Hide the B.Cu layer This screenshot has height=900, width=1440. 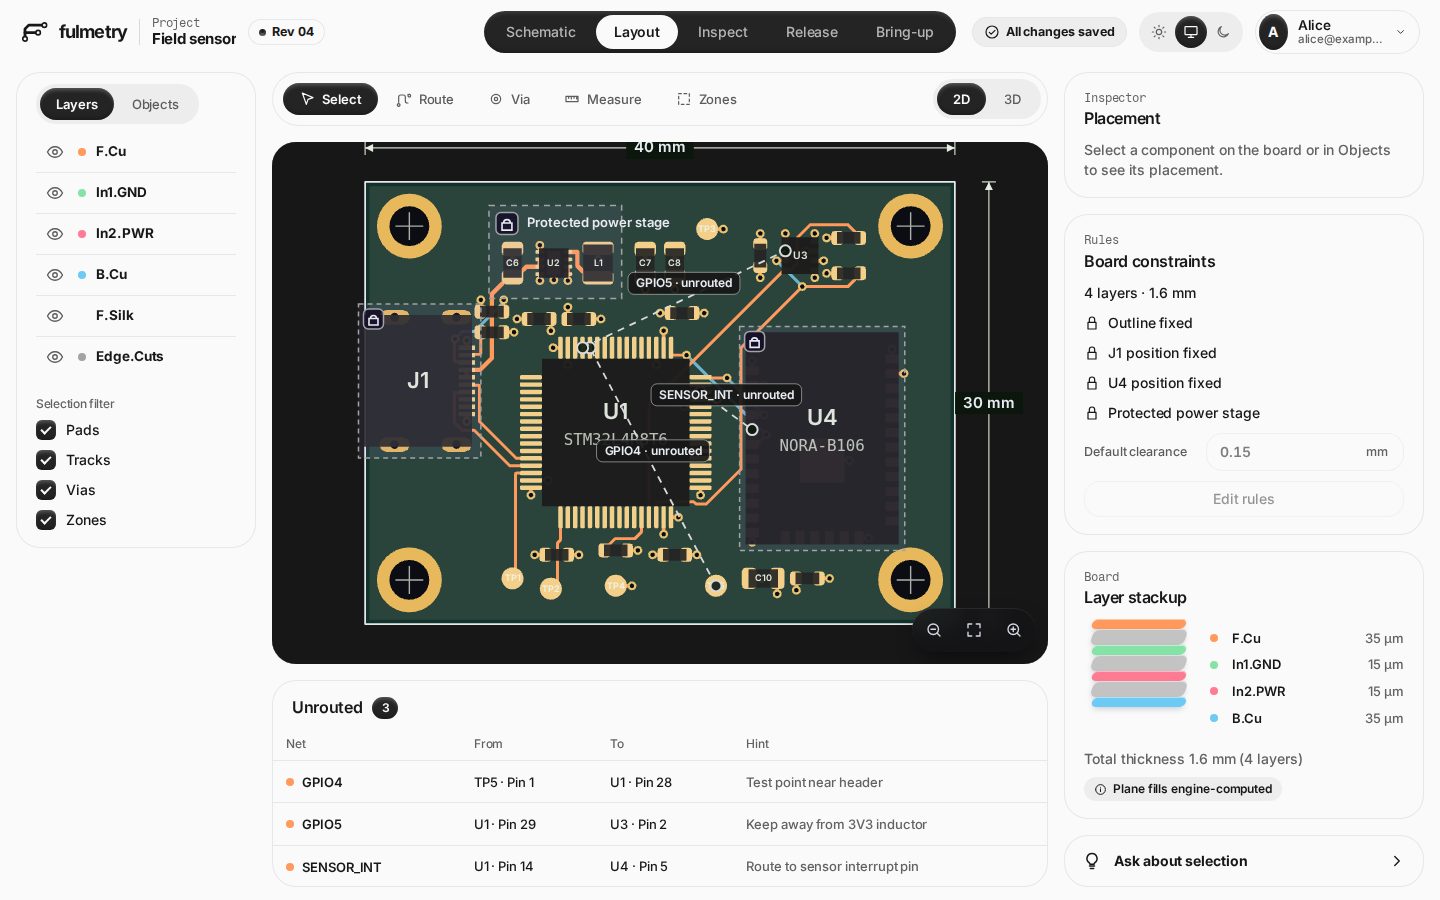tap(55, 275)
